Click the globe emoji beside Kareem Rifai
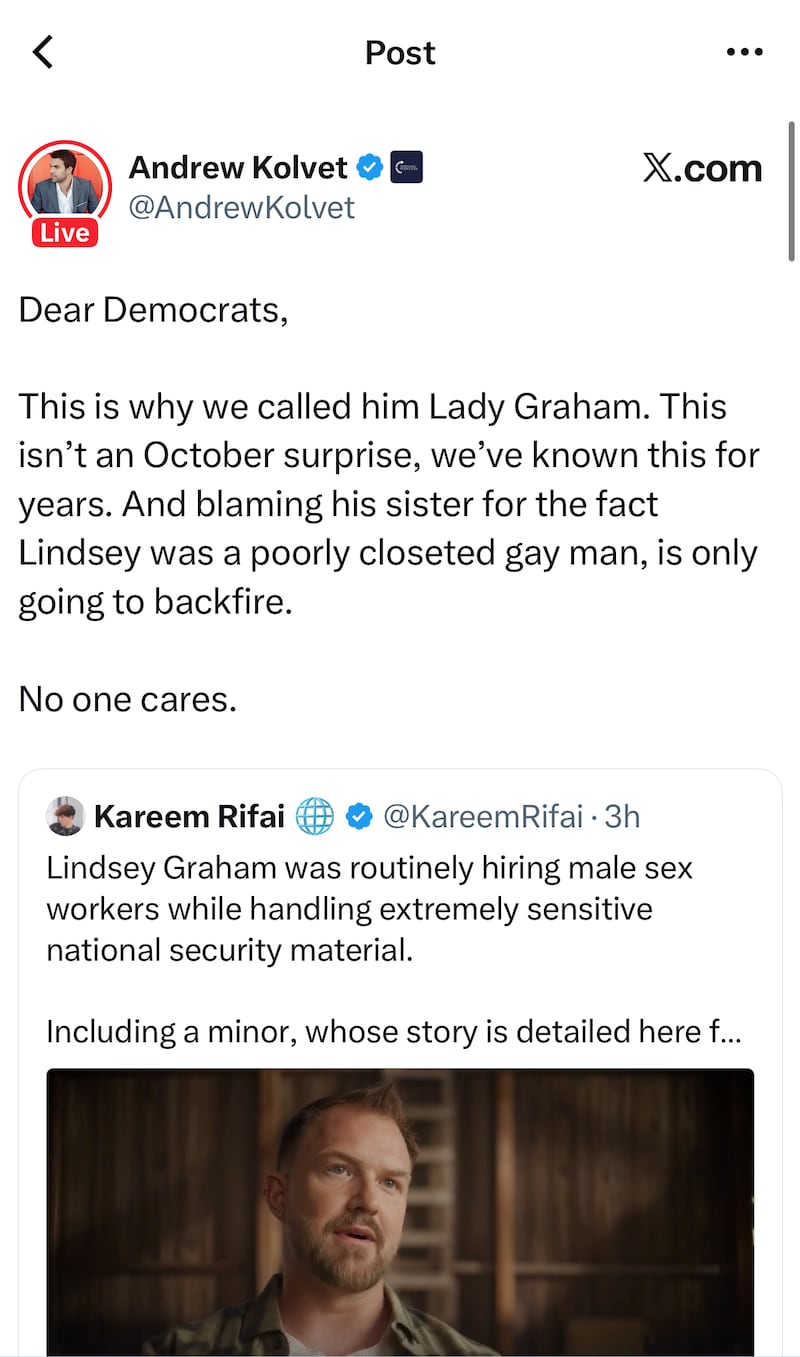Viewport: 800px width, 1357px height. [x=315, y=816]
